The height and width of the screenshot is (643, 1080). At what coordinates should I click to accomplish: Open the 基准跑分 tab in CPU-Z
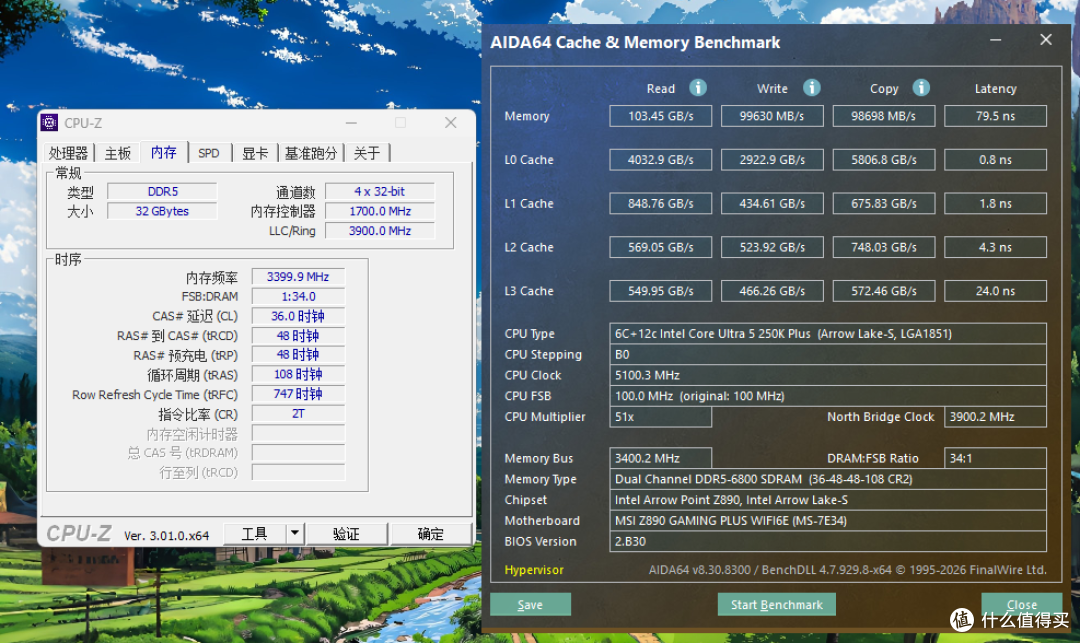tap(311, 153)
